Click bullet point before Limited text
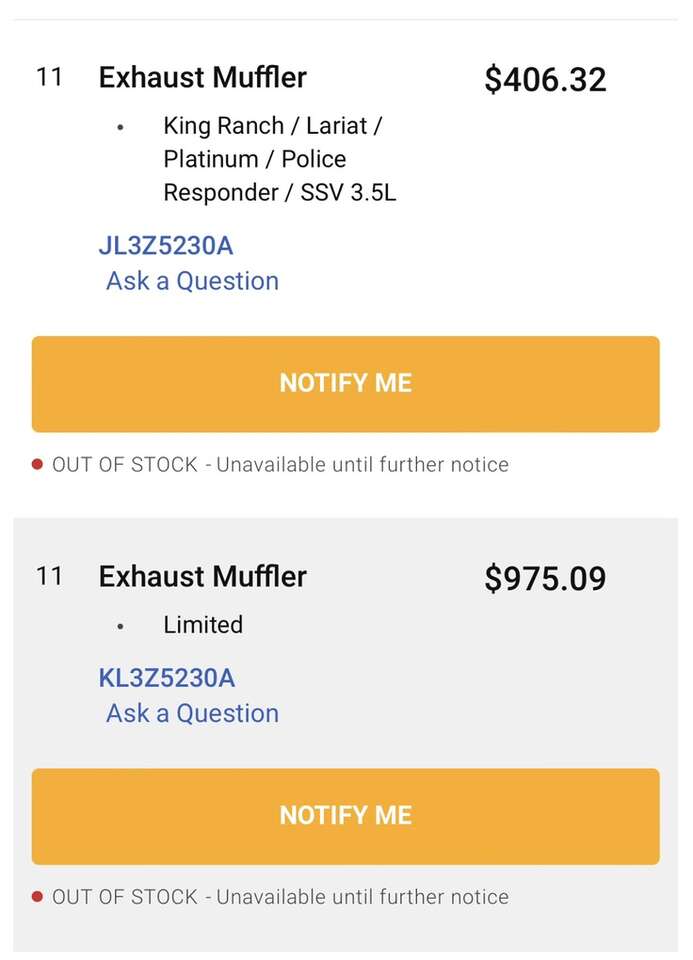 [x=120, y=627]
